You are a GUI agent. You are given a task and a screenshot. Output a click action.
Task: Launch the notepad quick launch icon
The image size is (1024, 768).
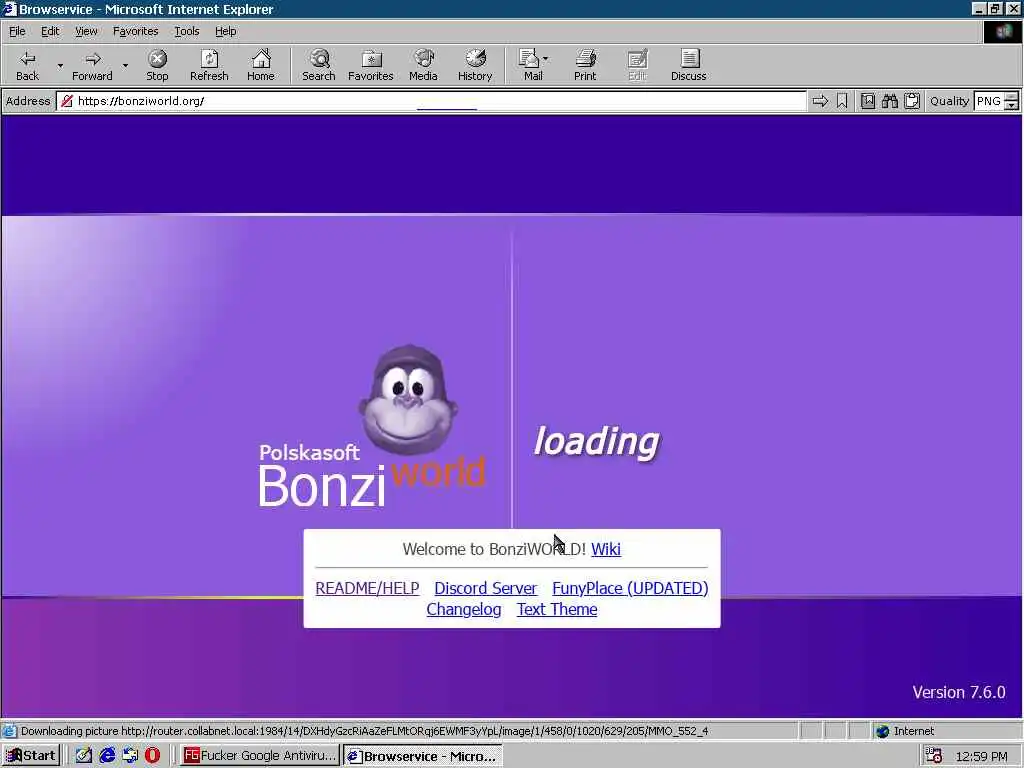pos(84,756)
